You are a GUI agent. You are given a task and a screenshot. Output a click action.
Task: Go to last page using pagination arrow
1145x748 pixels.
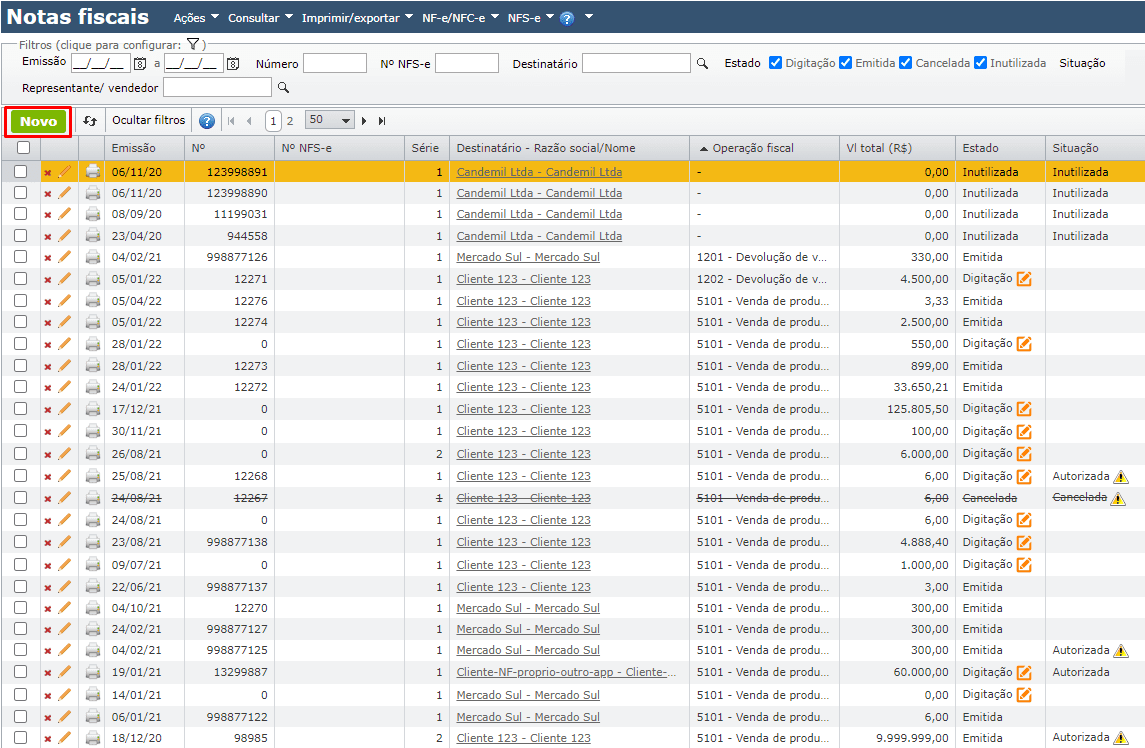(382, 121)
